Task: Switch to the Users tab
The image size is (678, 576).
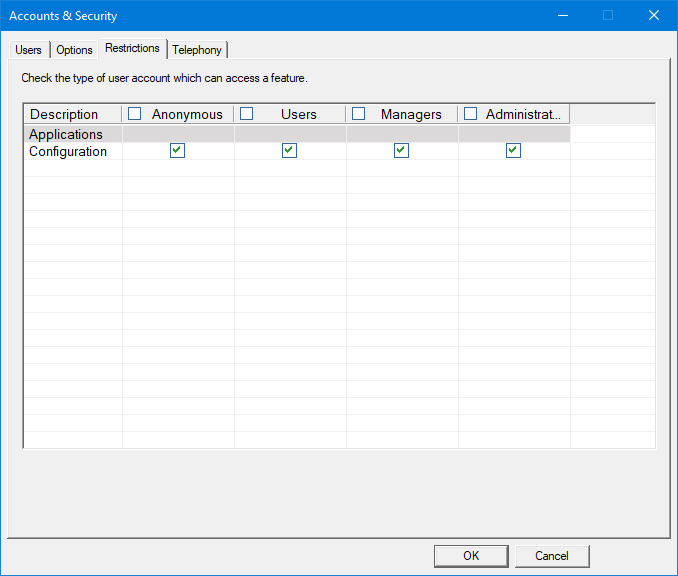Action: pos(28,50)
